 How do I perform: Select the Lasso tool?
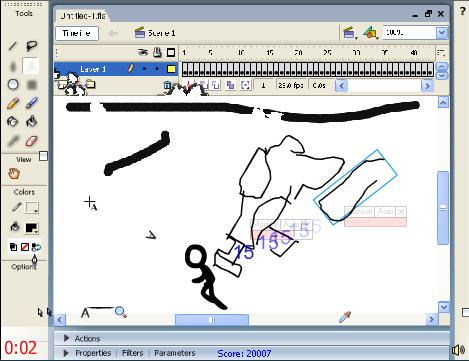(31, 46)
